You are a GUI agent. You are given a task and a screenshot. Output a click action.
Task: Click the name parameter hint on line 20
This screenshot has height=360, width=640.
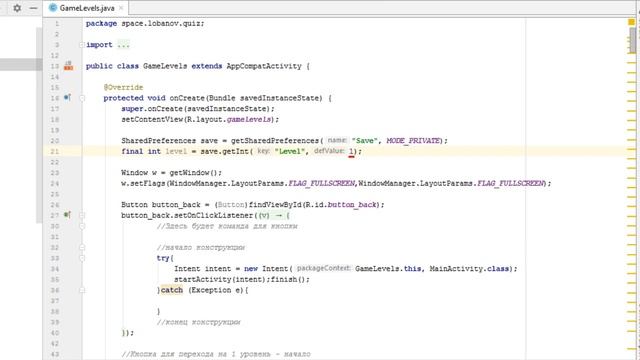pos(337,140)
